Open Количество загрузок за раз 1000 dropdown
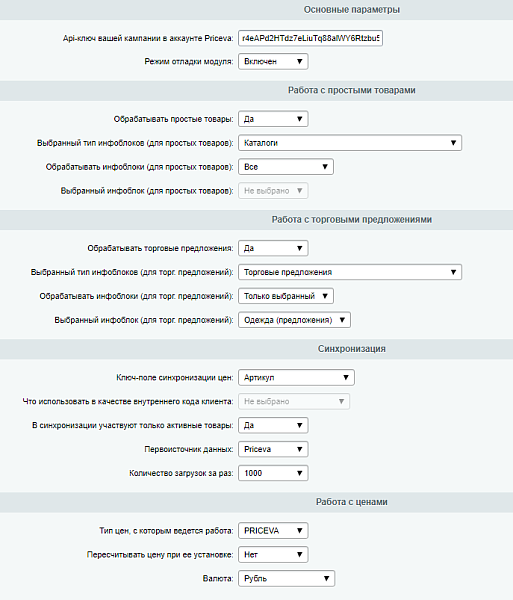This screenshot has width=513, height=600. [x=273, y=473]
